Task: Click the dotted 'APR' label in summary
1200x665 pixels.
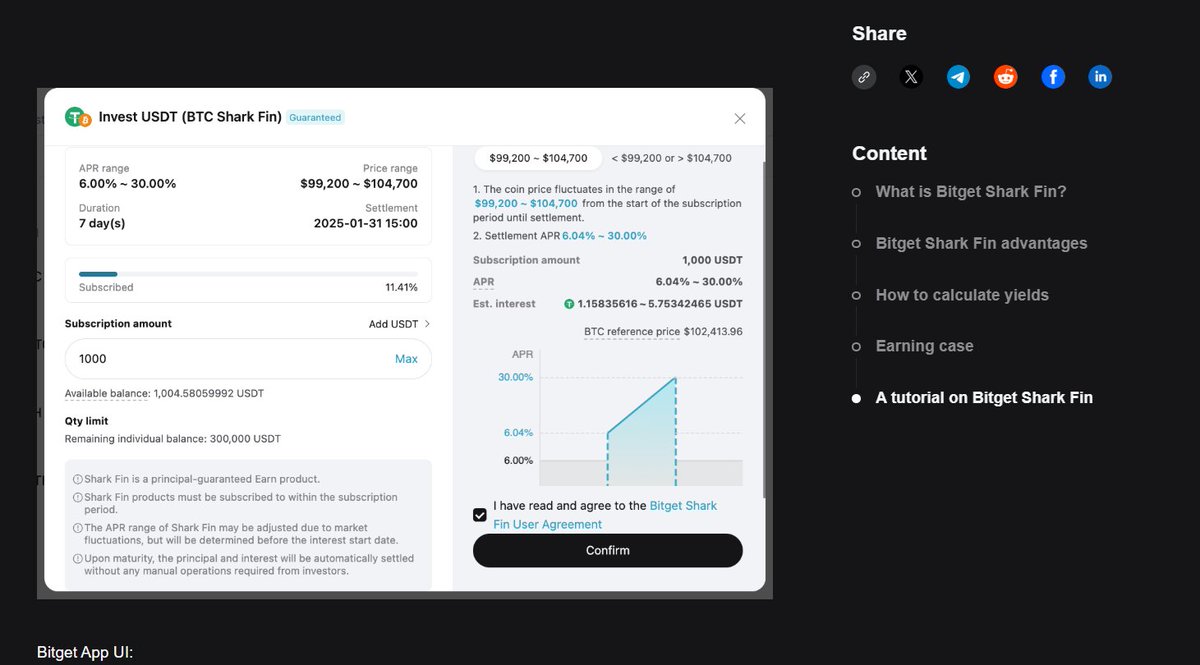Action: (484, 282)
